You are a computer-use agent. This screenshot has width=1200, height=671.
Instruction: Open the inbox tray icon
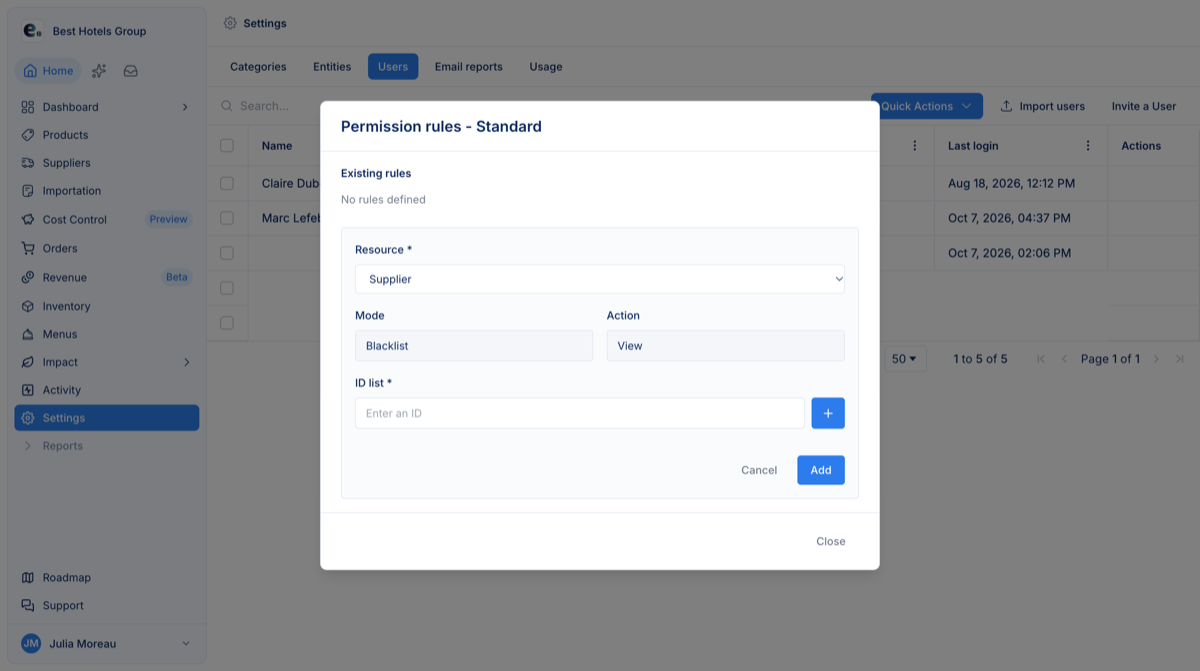(x=131, y=71)
